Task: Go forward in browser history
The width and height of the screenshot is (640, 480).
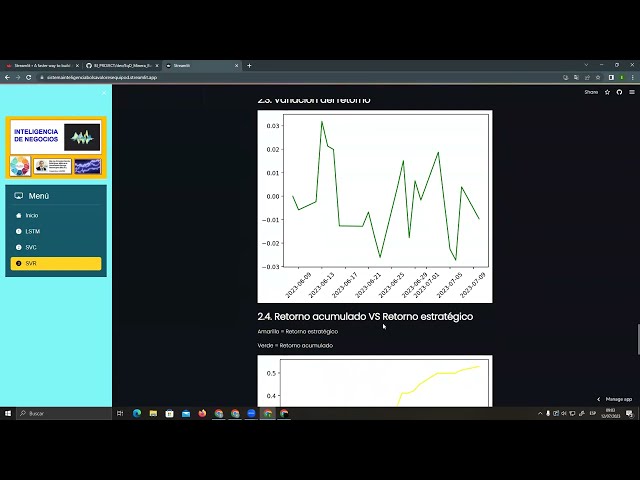Action: 18,77
